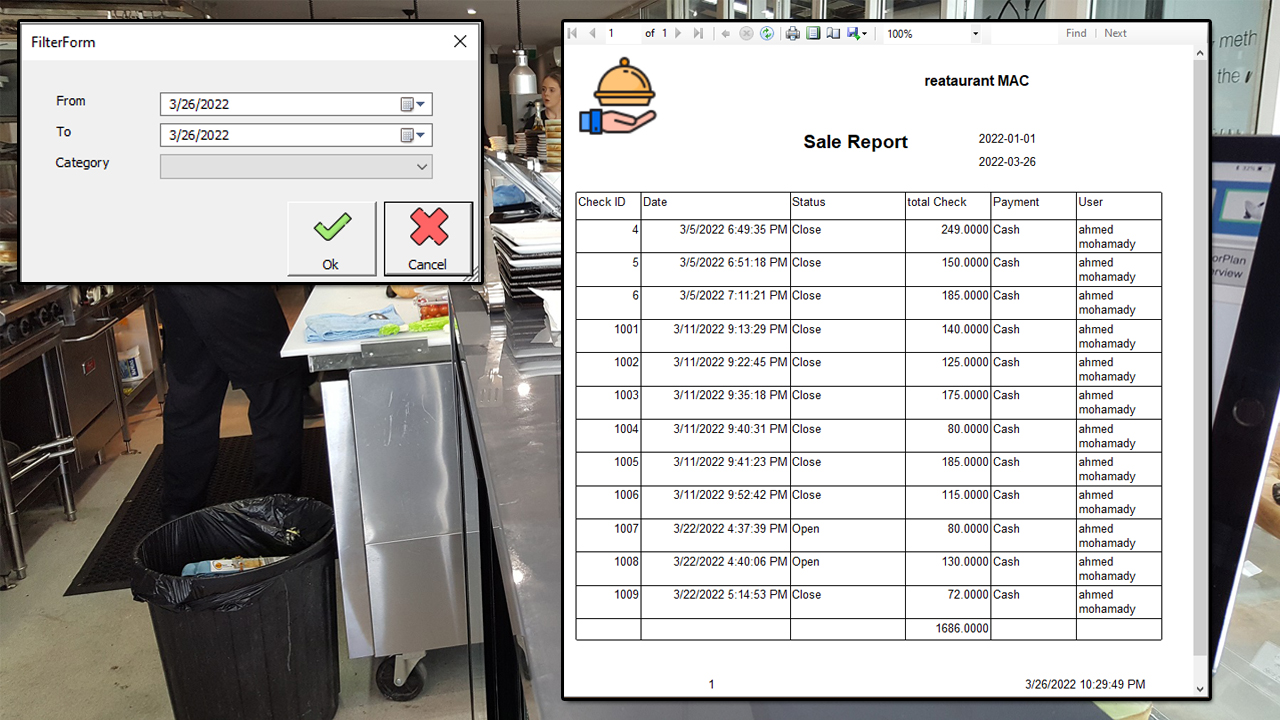Click the Refresh report icon
Image resolution: width=1280 pixels, height=720 pixels.
pos(767,33)
